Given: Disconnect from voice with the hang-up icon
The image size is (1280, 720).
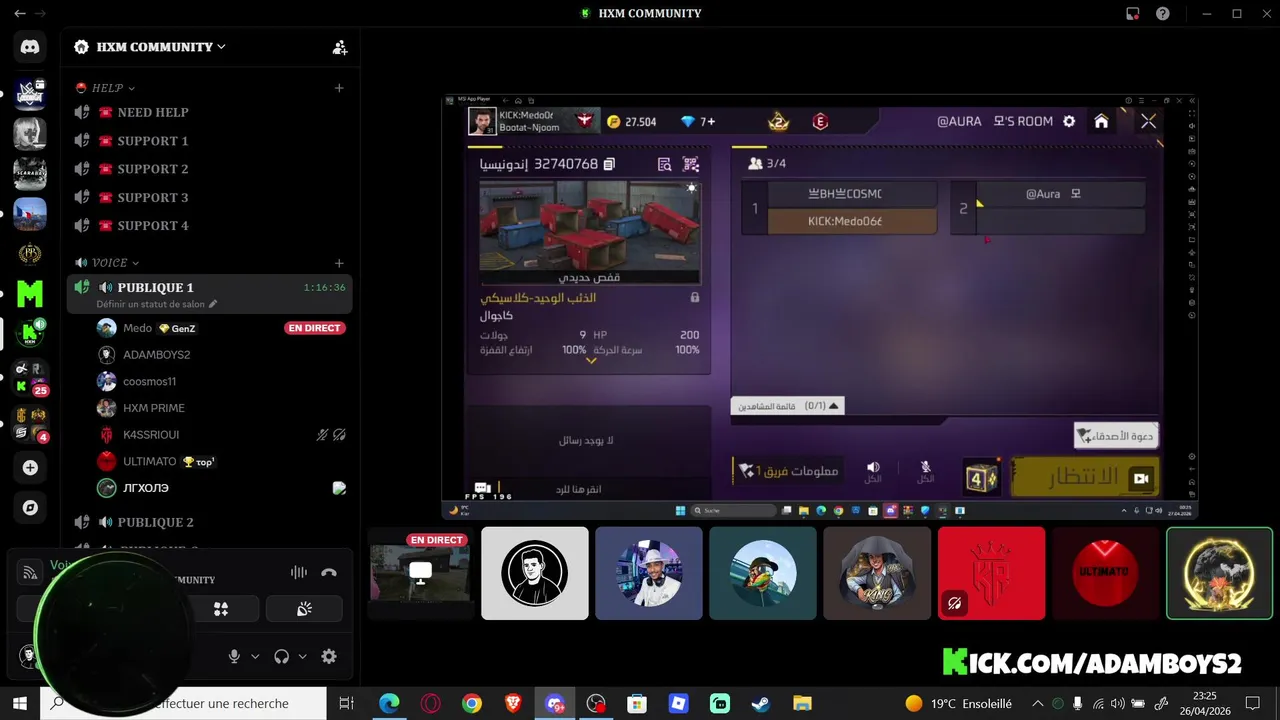Looking at the screenshot, I should [x=329, y=572].
